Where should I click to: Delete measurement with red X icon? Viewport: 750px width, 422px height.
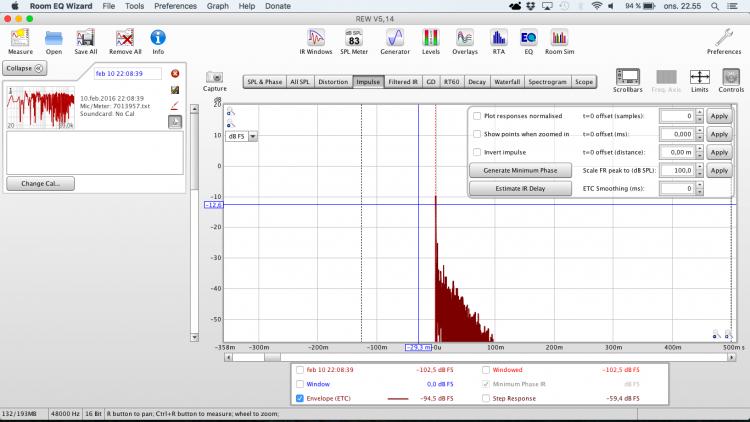[175, 73]
